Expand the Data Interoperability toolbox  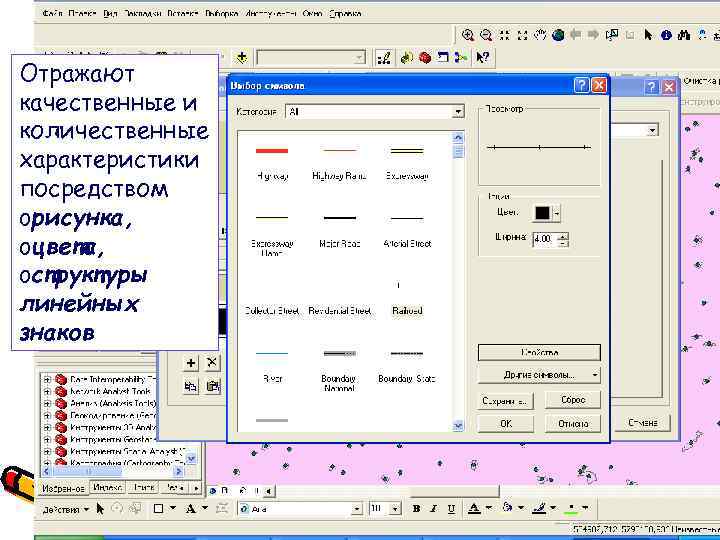(46, 380)
